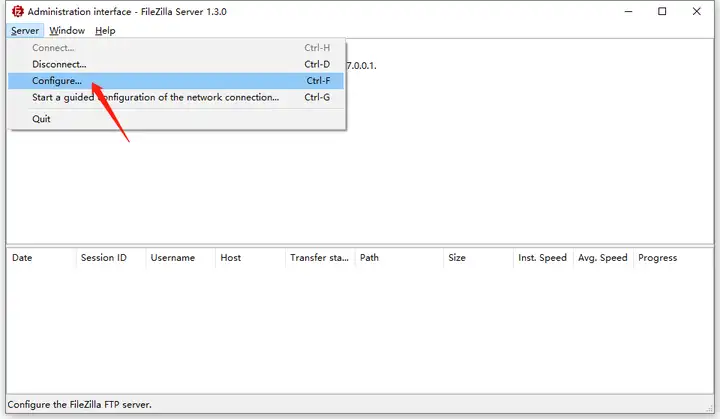Screen dimensions: 720x419
Task: Maximize the Administration interface window
Action: pos(662,11)
